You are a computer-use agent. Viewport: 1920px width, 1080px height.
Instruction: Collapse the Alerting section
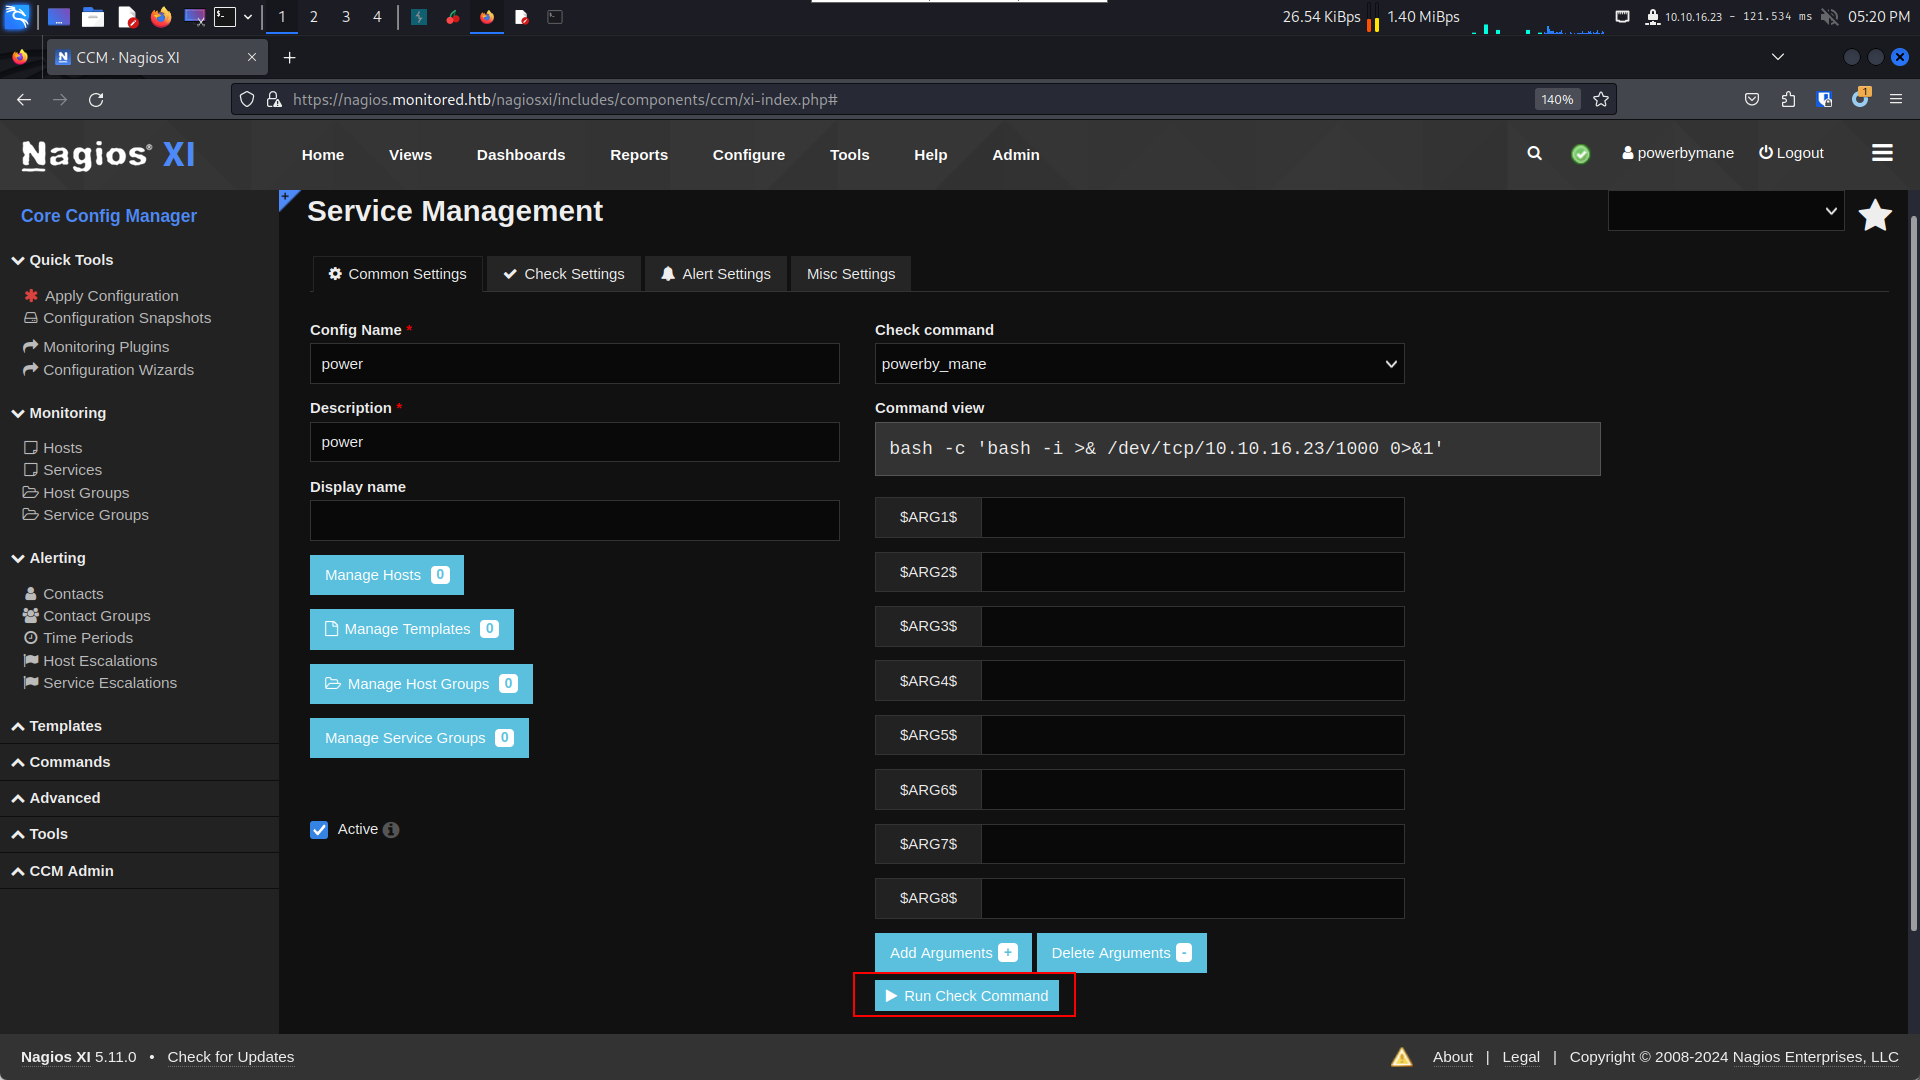click(x=50, y=558)
